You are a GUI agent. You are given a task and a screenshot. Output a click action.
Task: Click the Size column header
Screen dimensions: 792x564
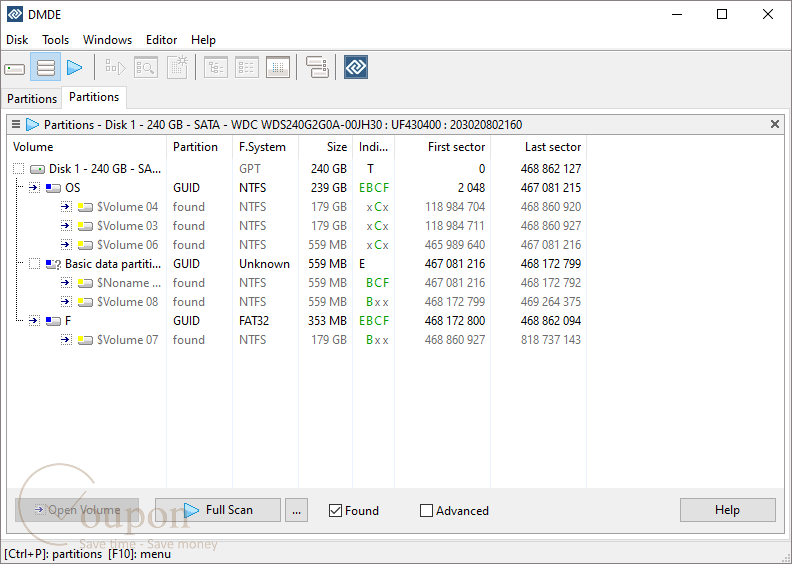point(326,147)
